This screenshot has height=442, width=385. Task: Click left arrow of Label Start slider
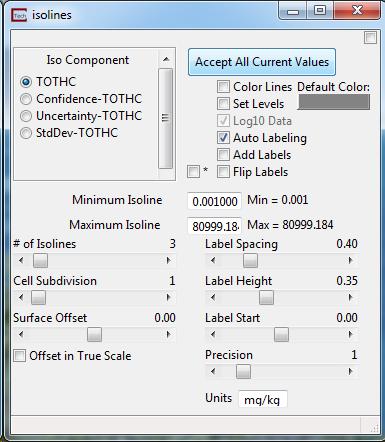pyautogui.click(x=213, y=334)
